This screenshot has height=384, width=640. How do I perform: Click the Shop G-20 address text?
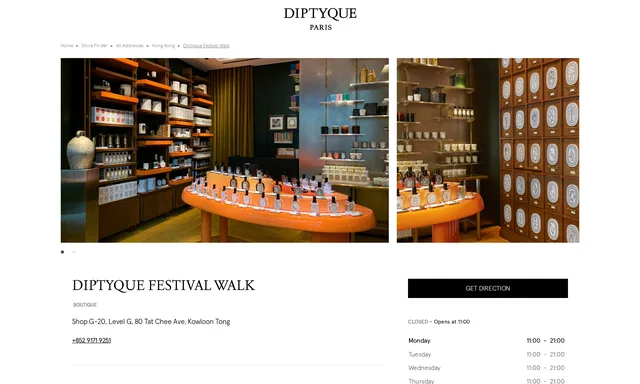(151, 322)
